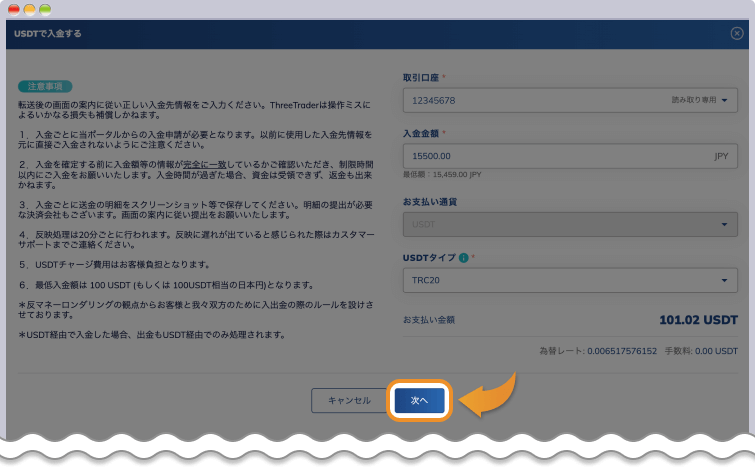Screen dimensions: 755x470
Task: Click the underlined 完全に一致 text
Action: [205, 165]
